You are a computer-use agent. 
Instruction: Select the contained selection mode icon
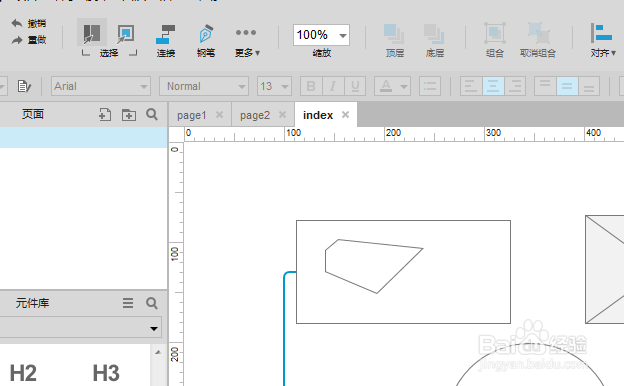click(x=125, y=34)
